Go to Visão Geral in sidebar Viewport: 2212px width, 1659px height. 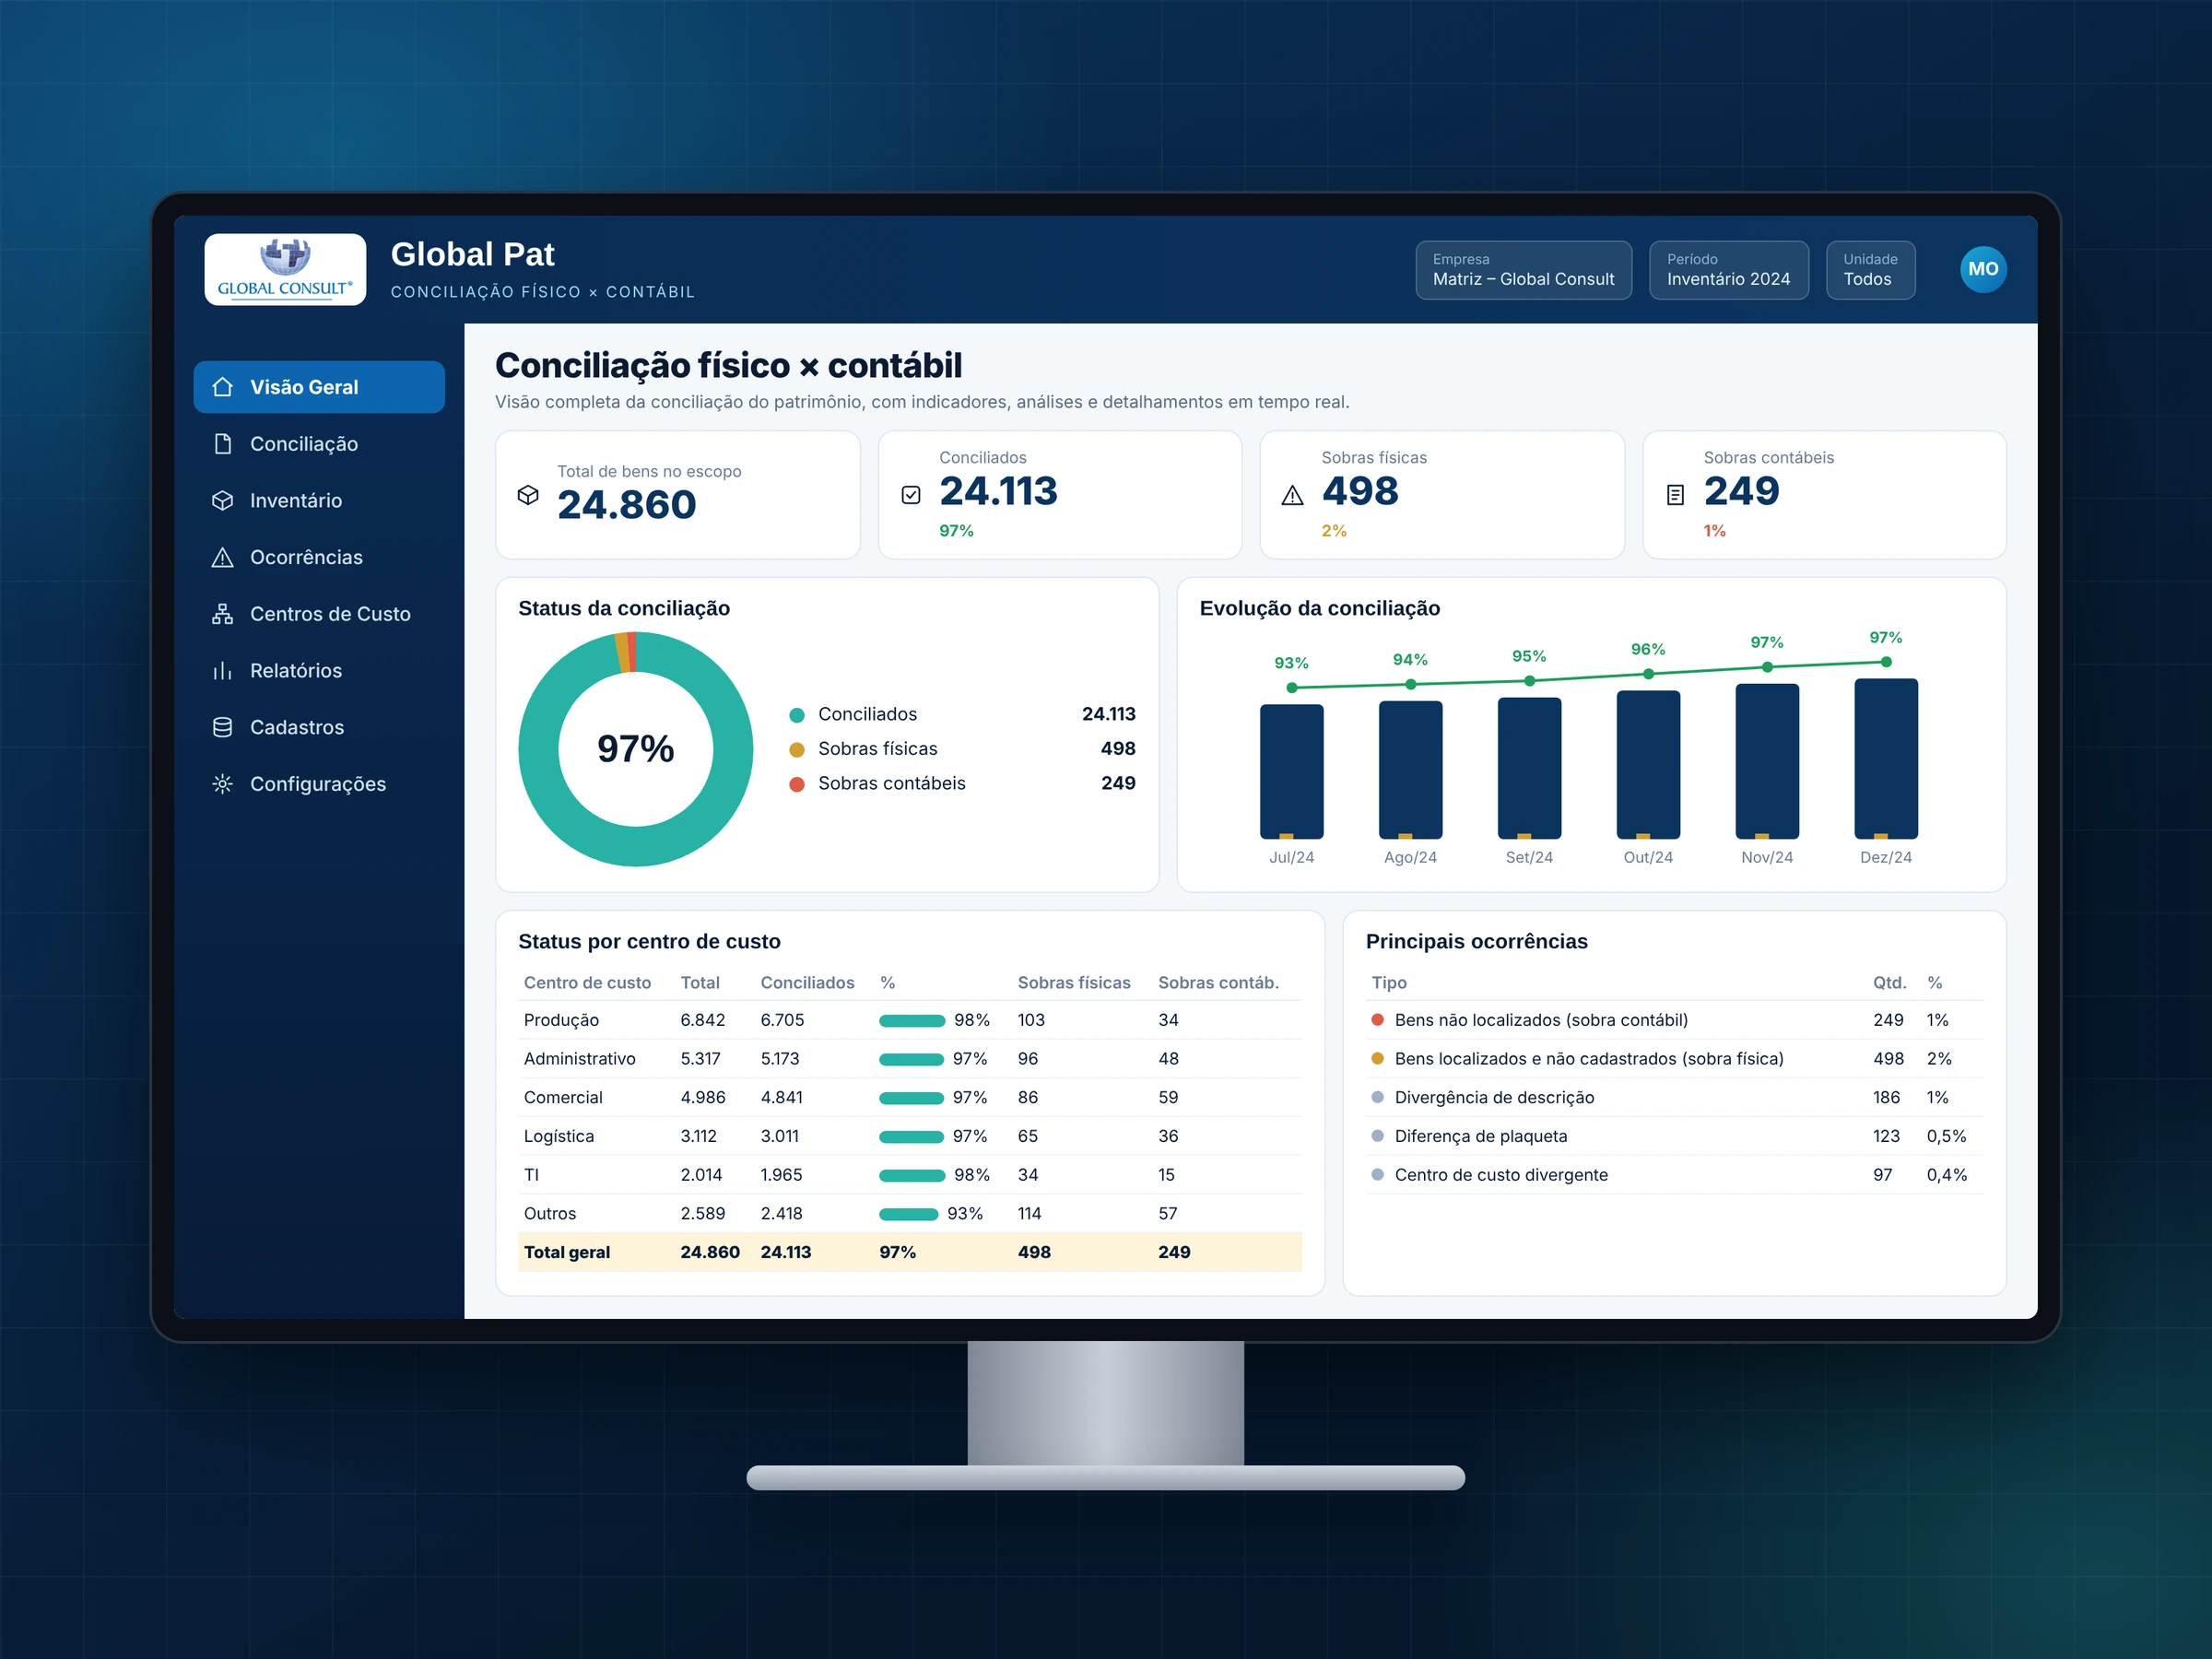tap(319, 387)
